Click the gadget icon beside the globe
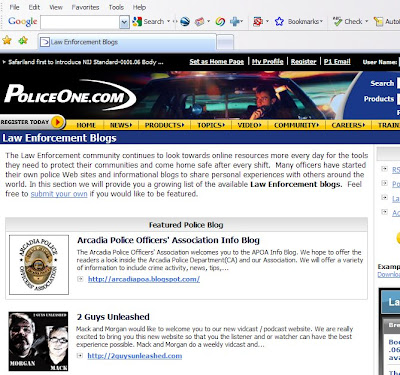This screenshot has height=375, width=400. 200,22
